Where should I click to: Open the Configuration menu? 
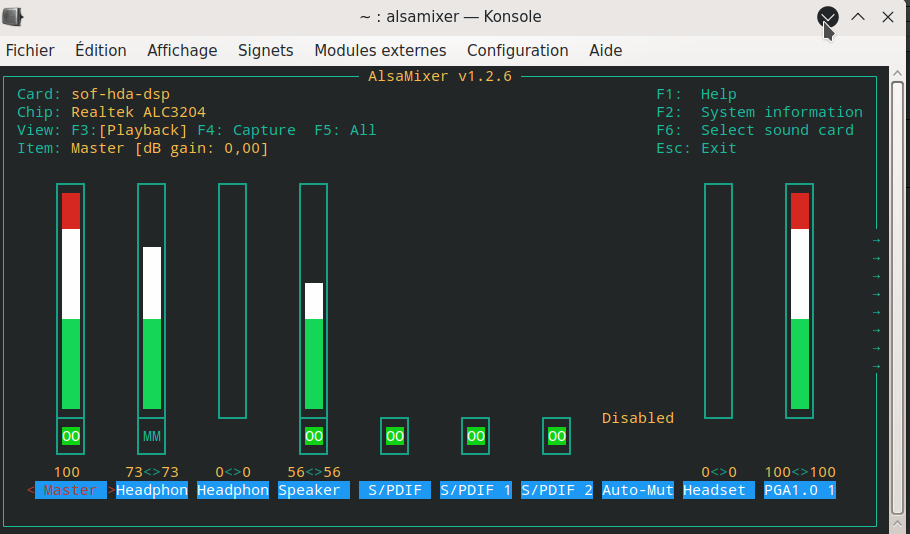(x=517, y=50)
